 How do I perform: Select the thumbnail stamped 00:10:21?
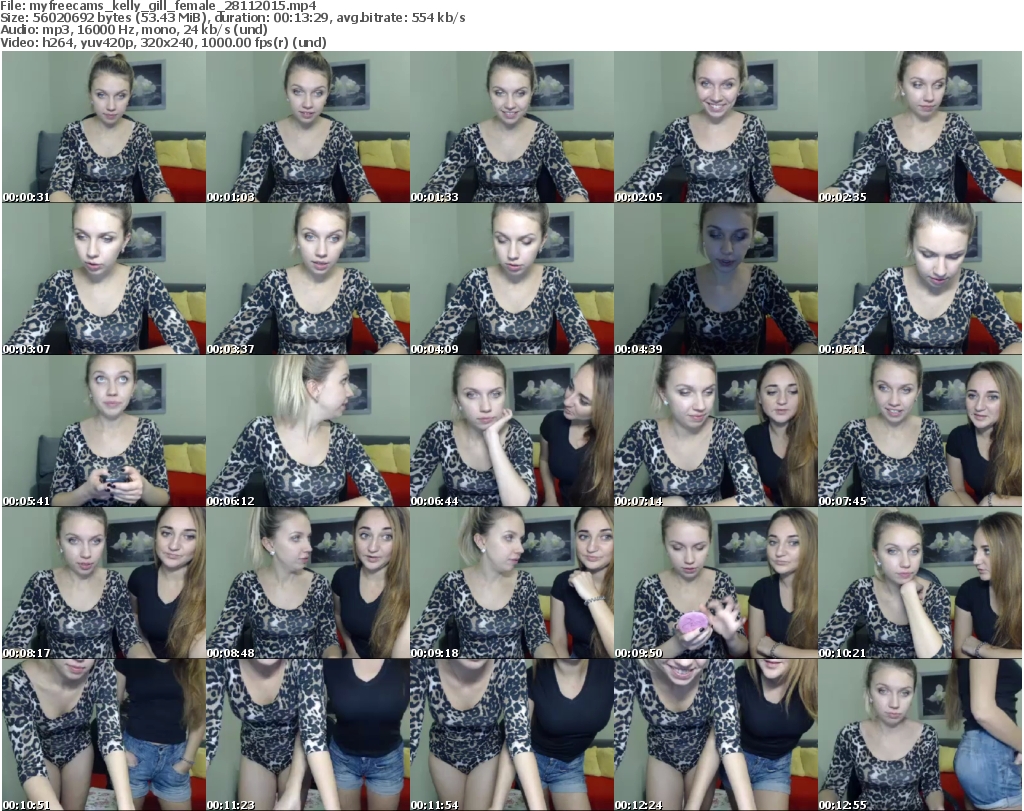point(920,583)
